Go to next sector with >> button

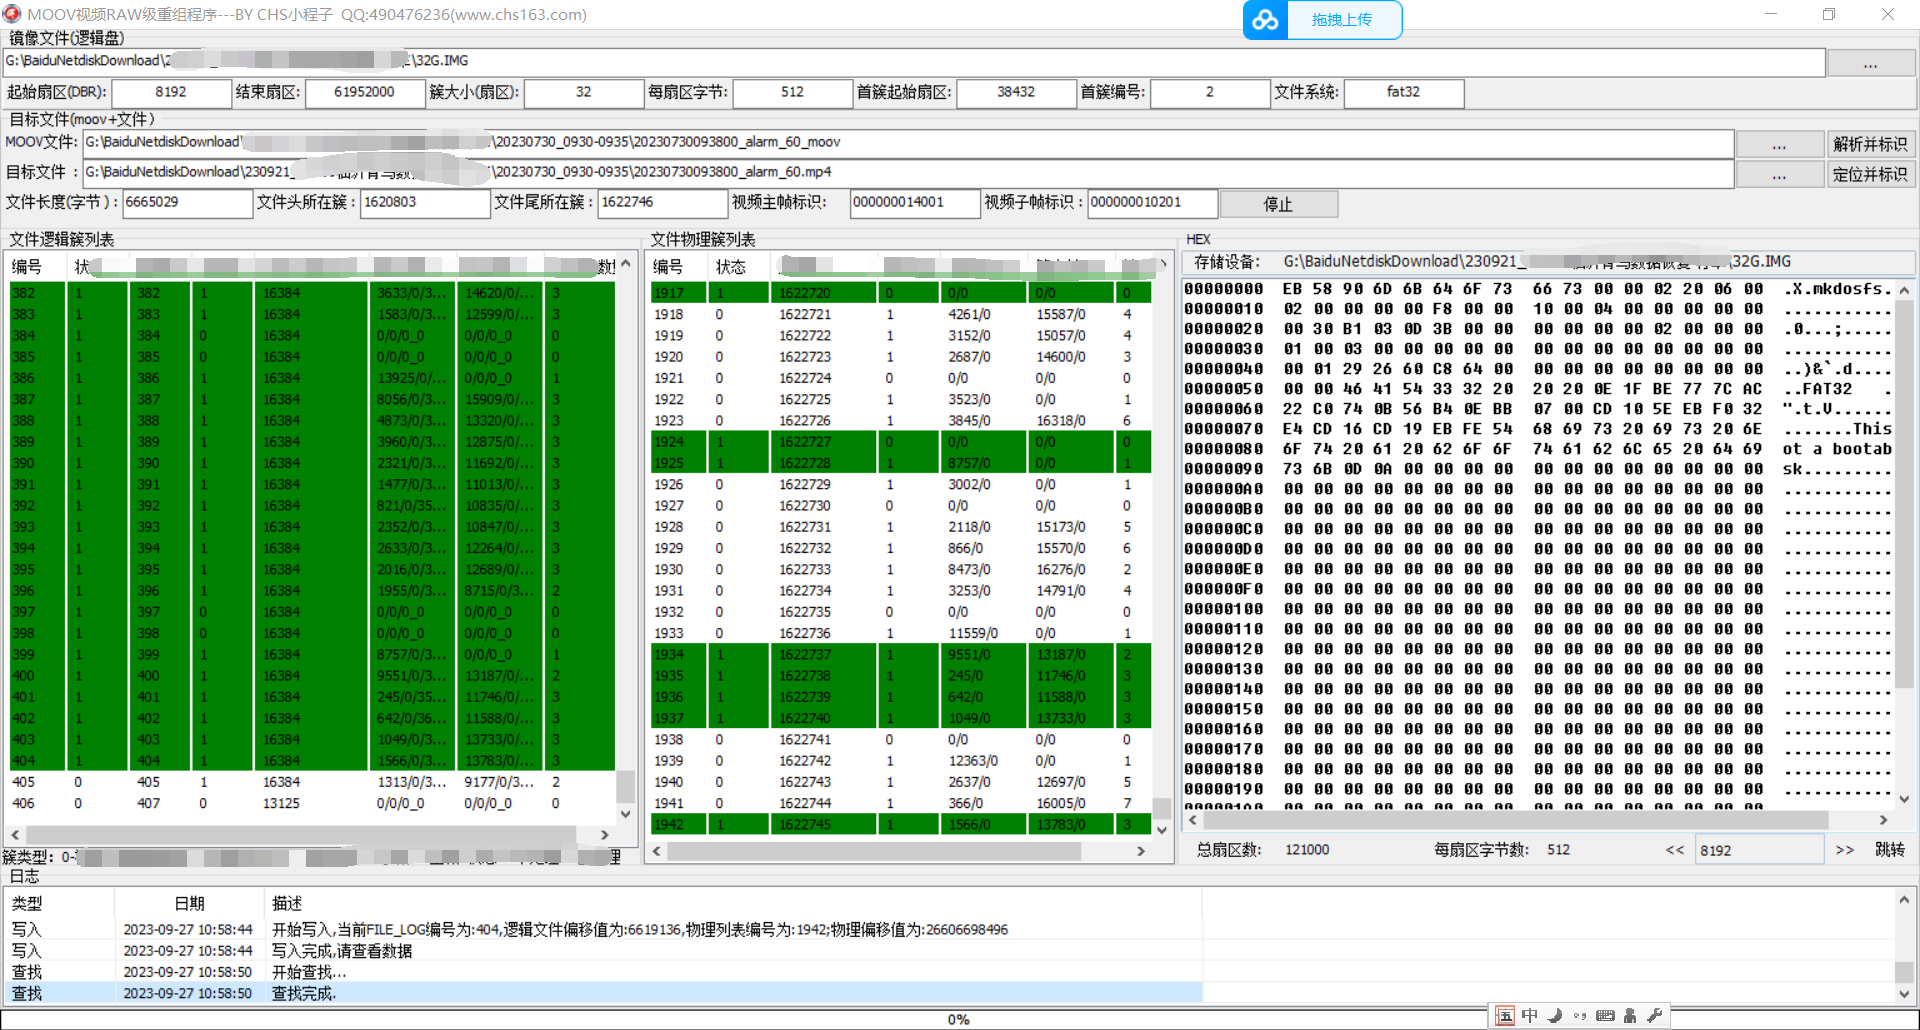point(1844,850)
